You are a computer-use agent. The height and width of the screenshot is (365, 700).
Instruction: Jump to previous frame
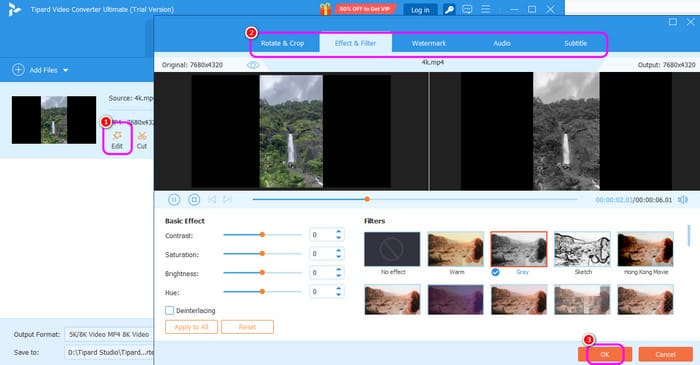pyautogui.click(x=212, y=199)
